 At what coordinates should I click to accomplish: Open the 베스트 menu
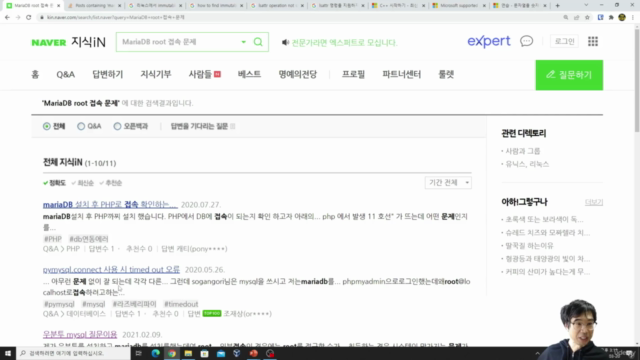[249, 74]
